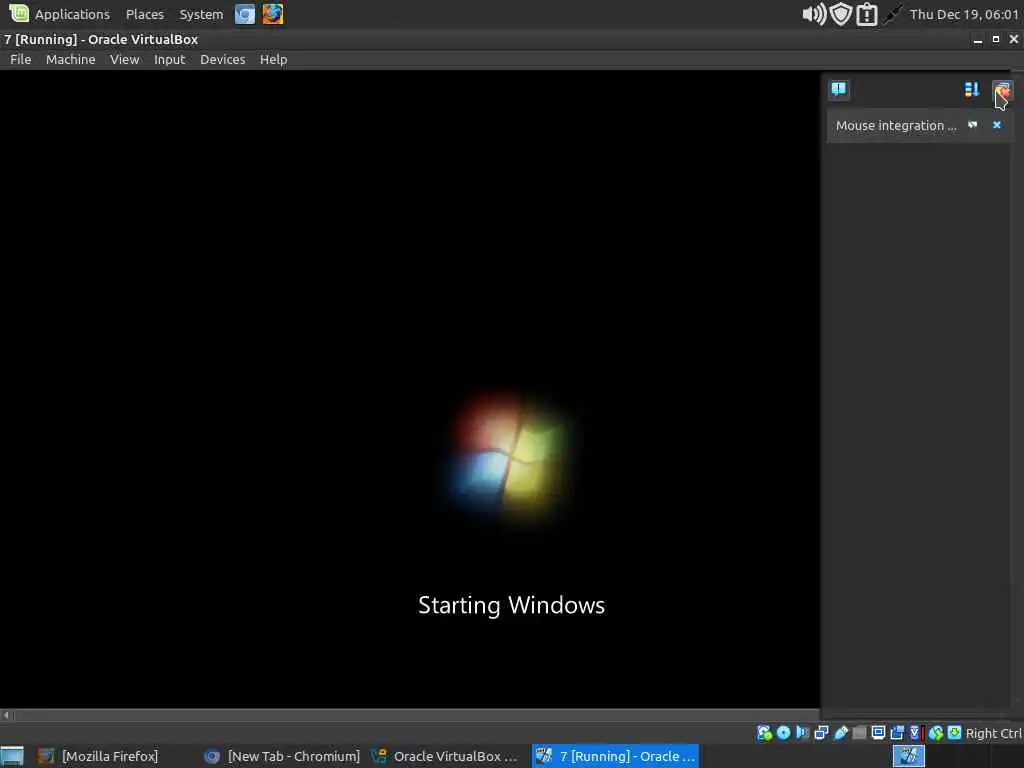Open the Help menu

[273, 59]
